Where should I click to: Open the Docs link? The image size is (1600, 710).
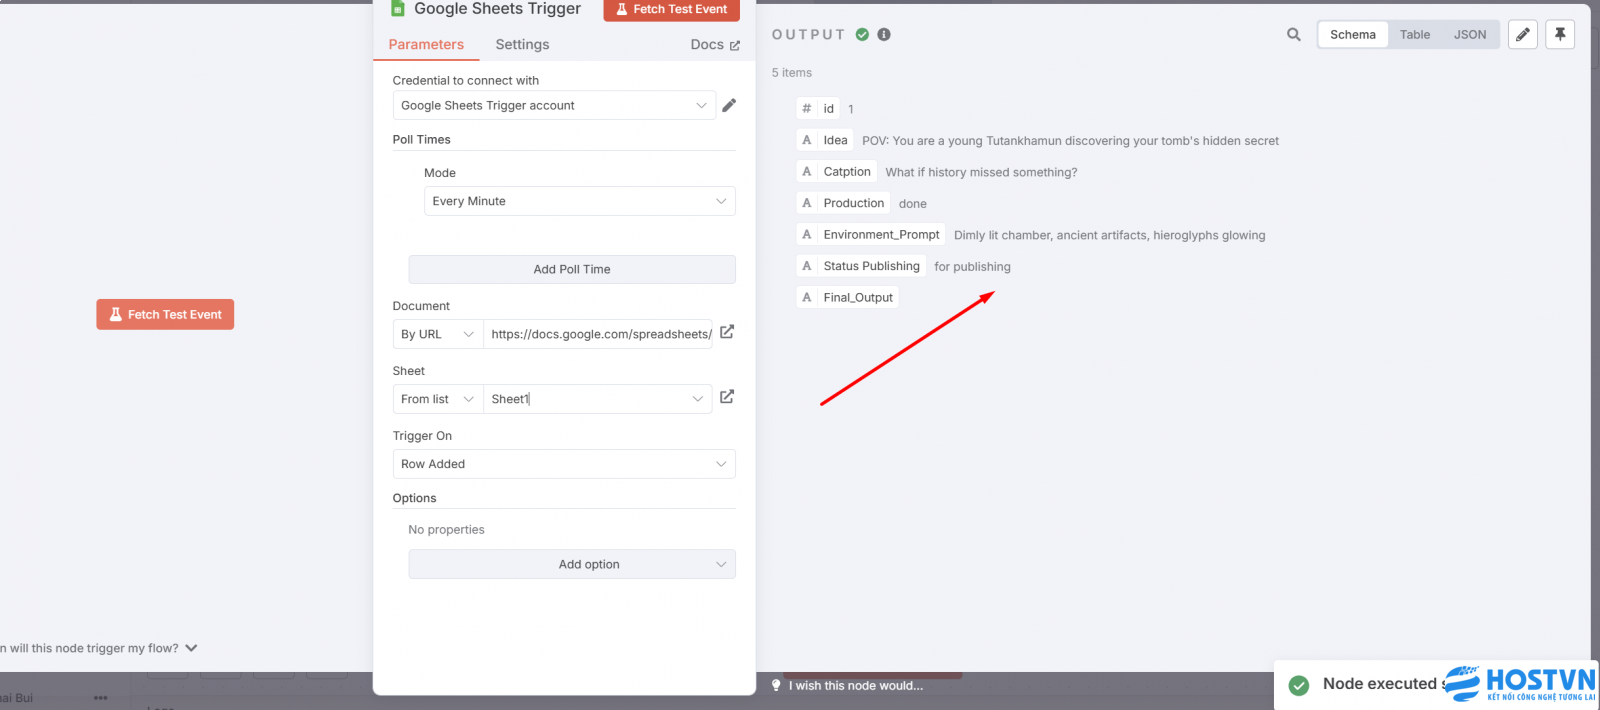tap(715, 45)
